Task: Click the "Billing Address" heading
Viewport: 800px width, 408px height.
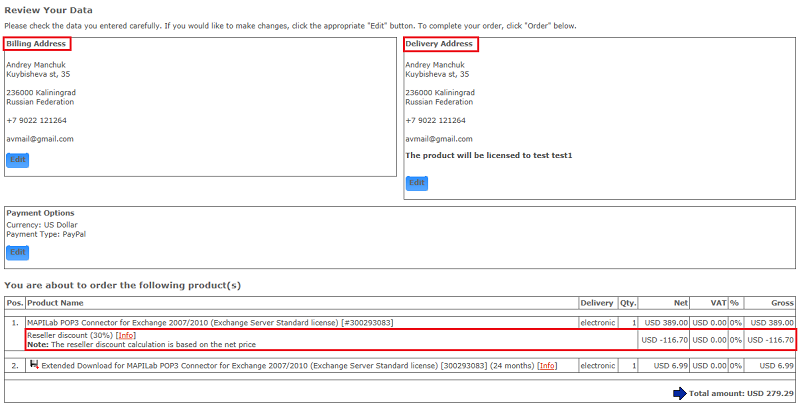Action: (x=36, y=44)
